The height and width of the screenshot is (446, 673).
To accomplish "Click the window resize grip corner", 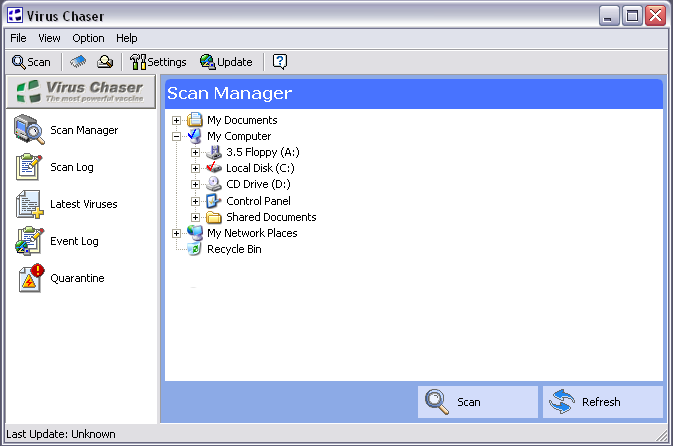I will pos(662,435).
